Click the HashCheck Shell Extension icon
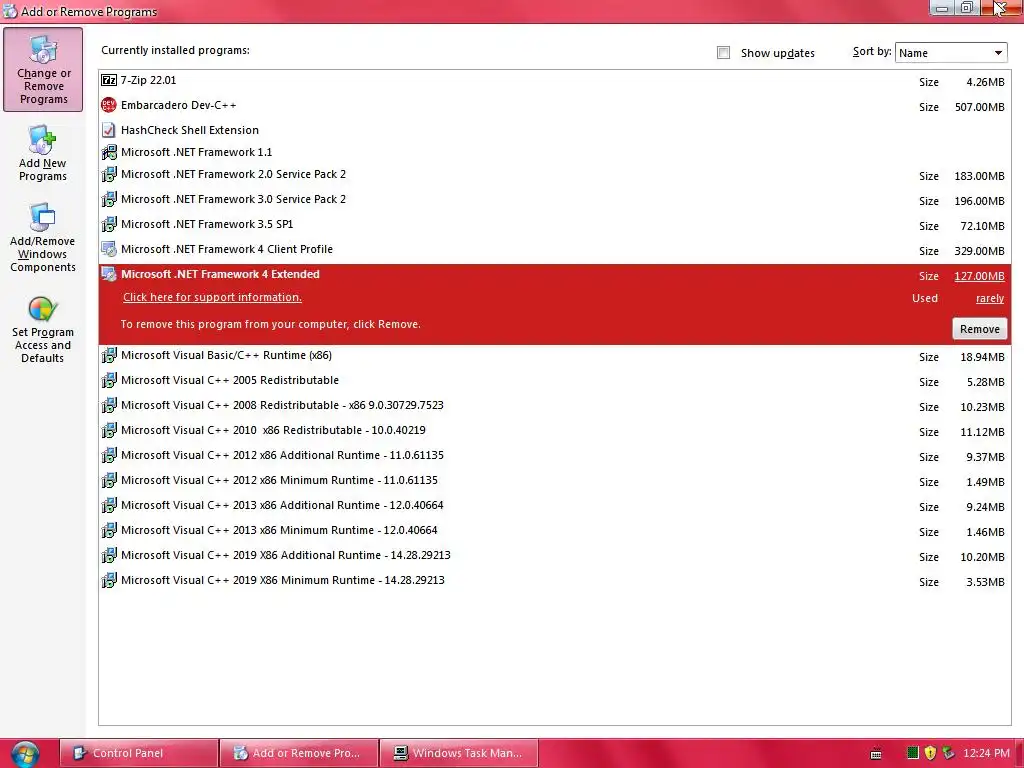1024x768 pixels. coord(109,130)
